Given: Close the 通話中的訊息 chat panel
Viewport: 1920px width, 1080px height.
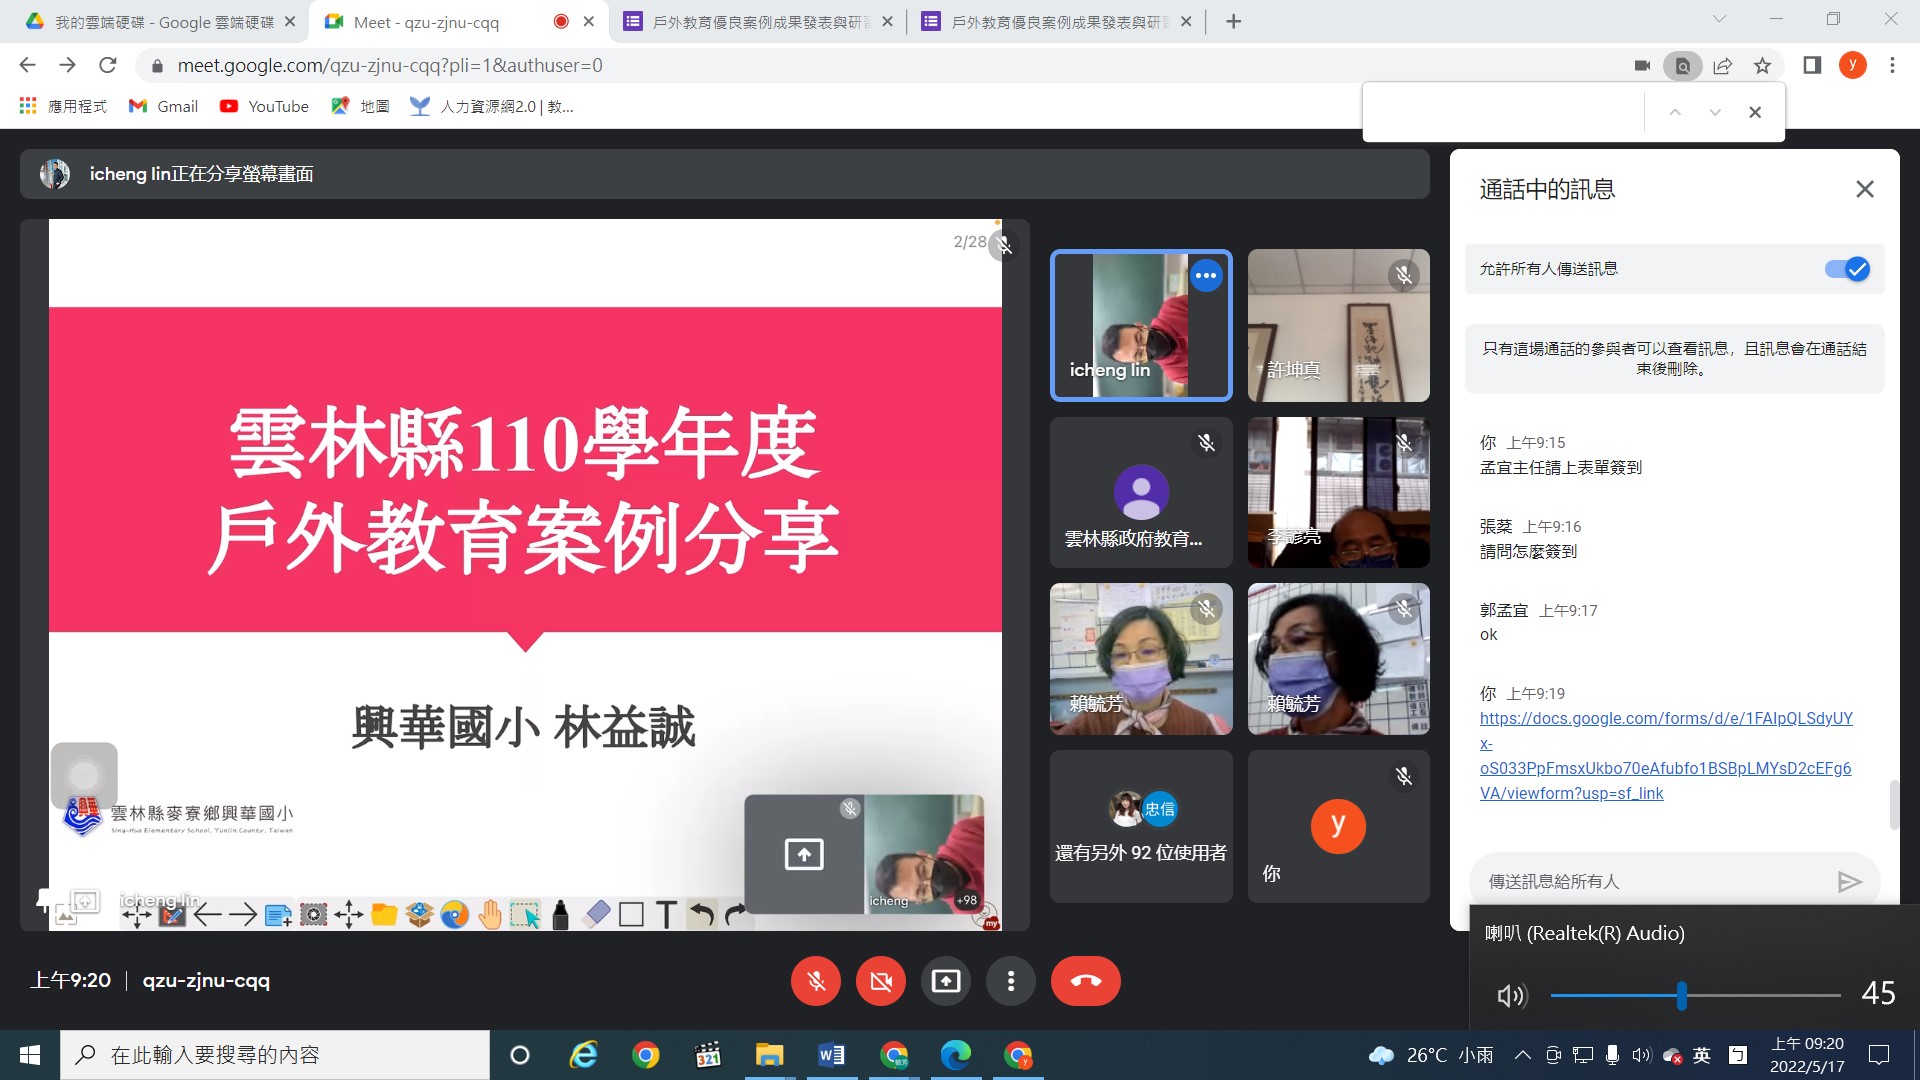Looking at the screenshot, I should pyautogui.click(x=1865, y=189).
